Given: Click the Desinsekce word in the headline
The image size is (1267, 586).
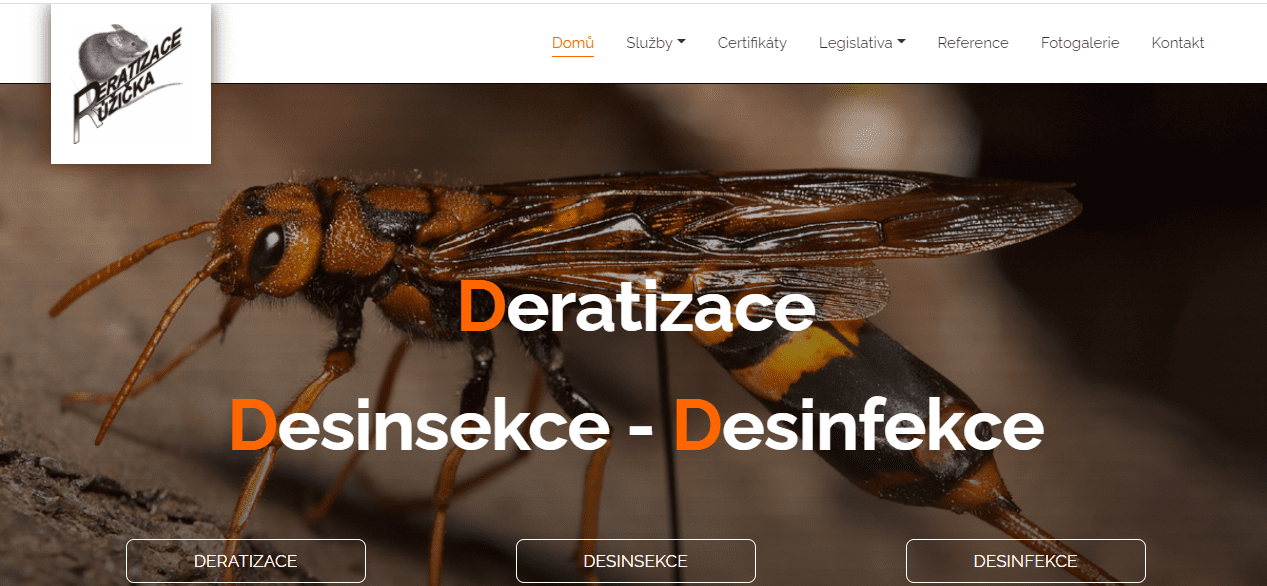Looking at the screenshot, I should pos(420,426).
